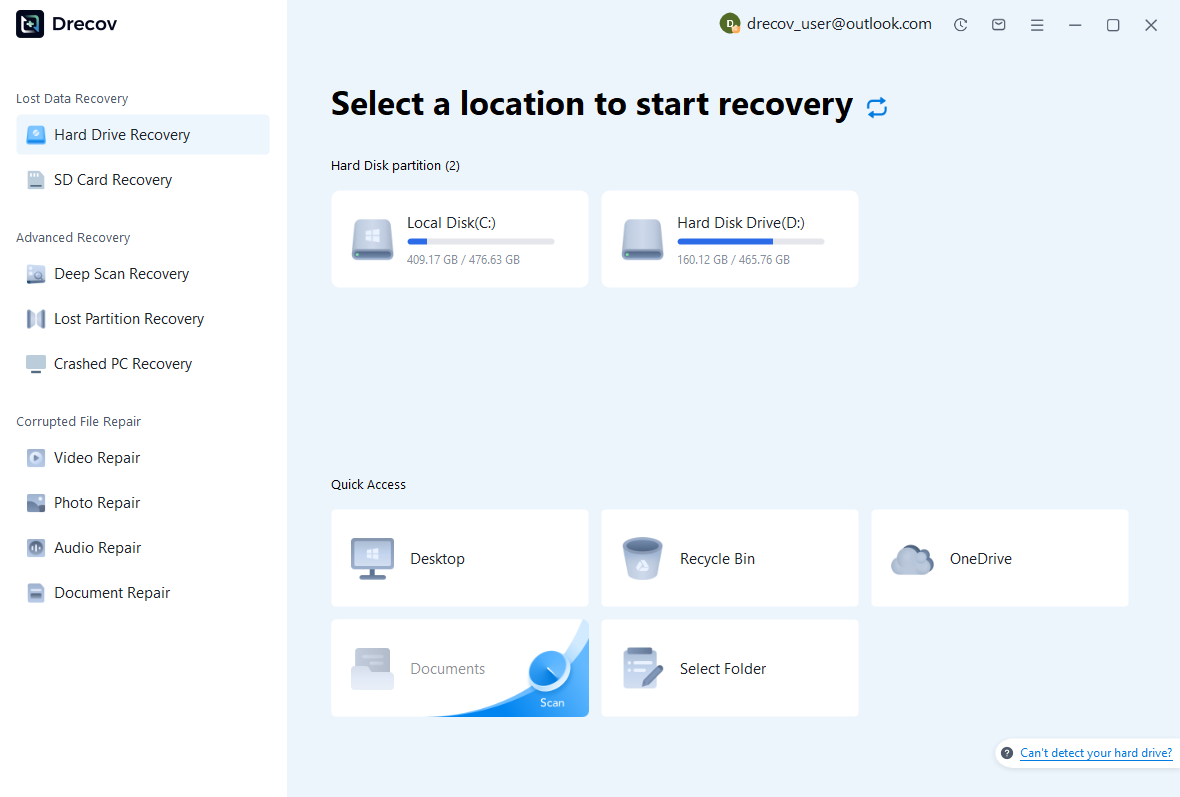The width and height of the screenshot is (1180, 797).
Task: Select Hard Drive Recovery in sidebar
Action: (x=143, y=135)
